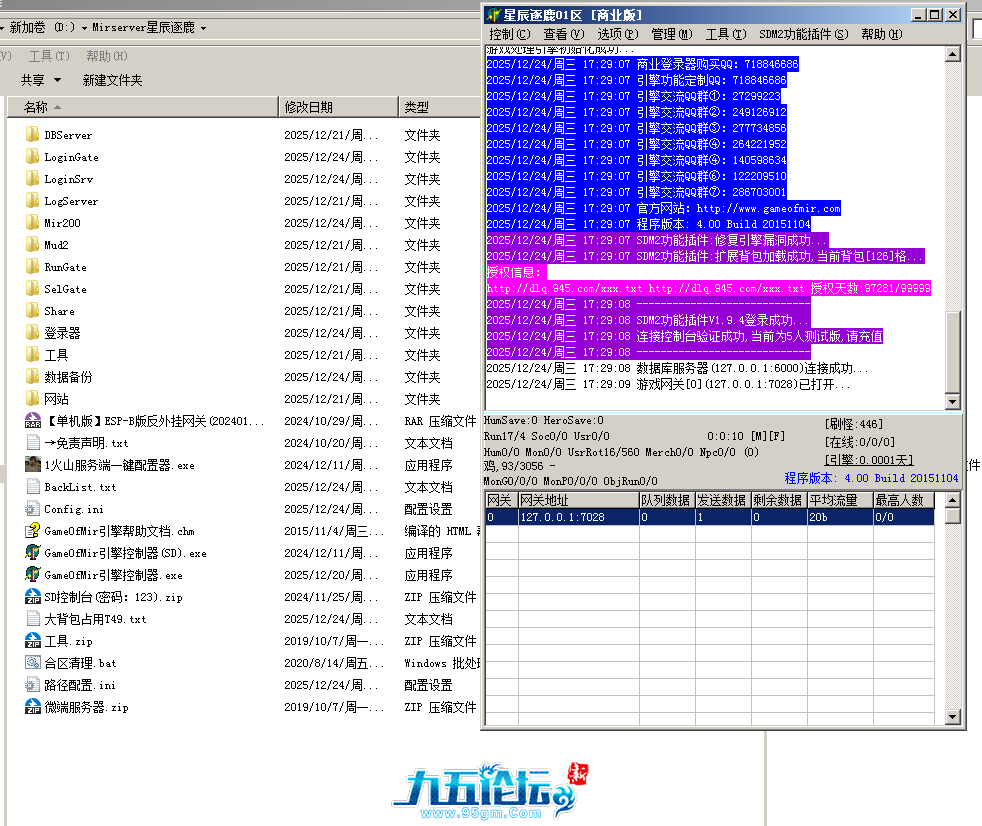Click the 合区清理.bat batch file icon
The image size is (982, 826).
pyautogui.click(x=32, y=663)
